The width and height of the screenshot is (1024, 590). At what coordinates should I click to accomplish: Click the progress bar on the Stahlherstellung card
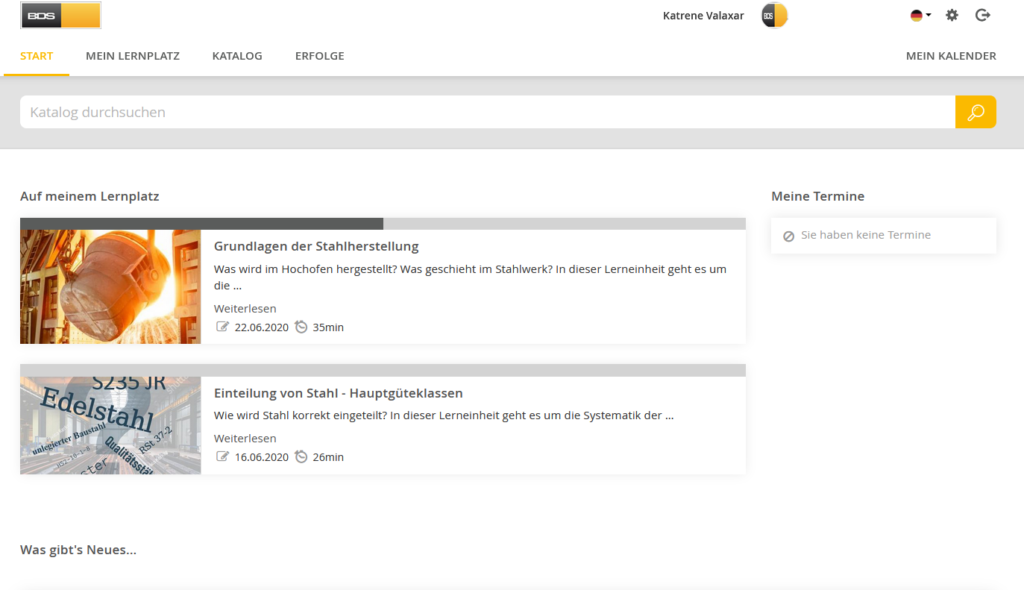[380, 222]
